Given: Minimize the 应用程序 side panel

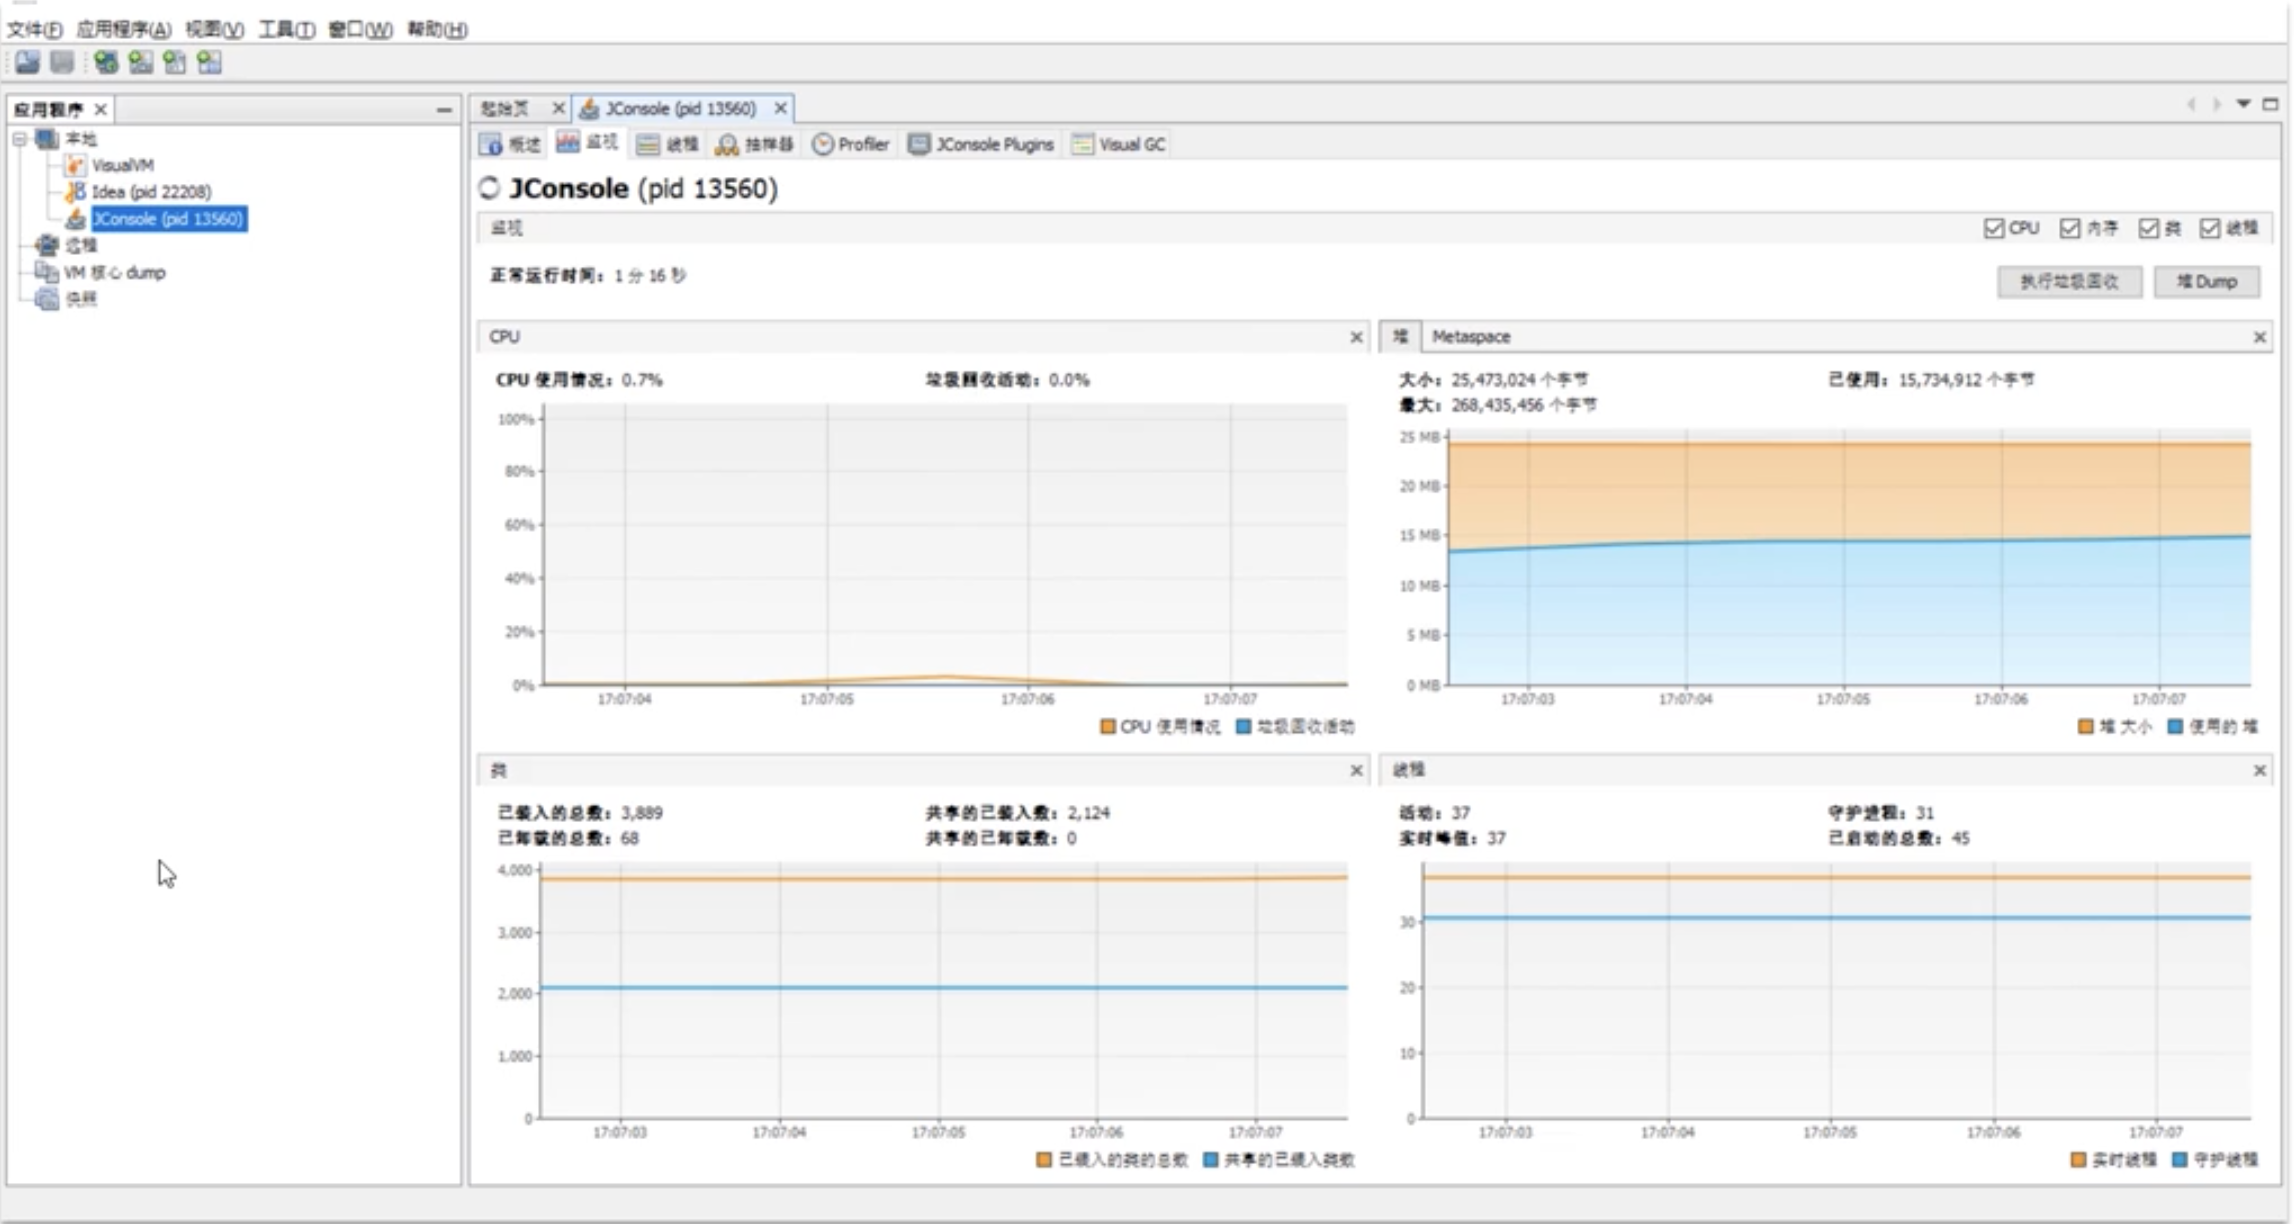Looking at the screenshot, I should 444,109.
